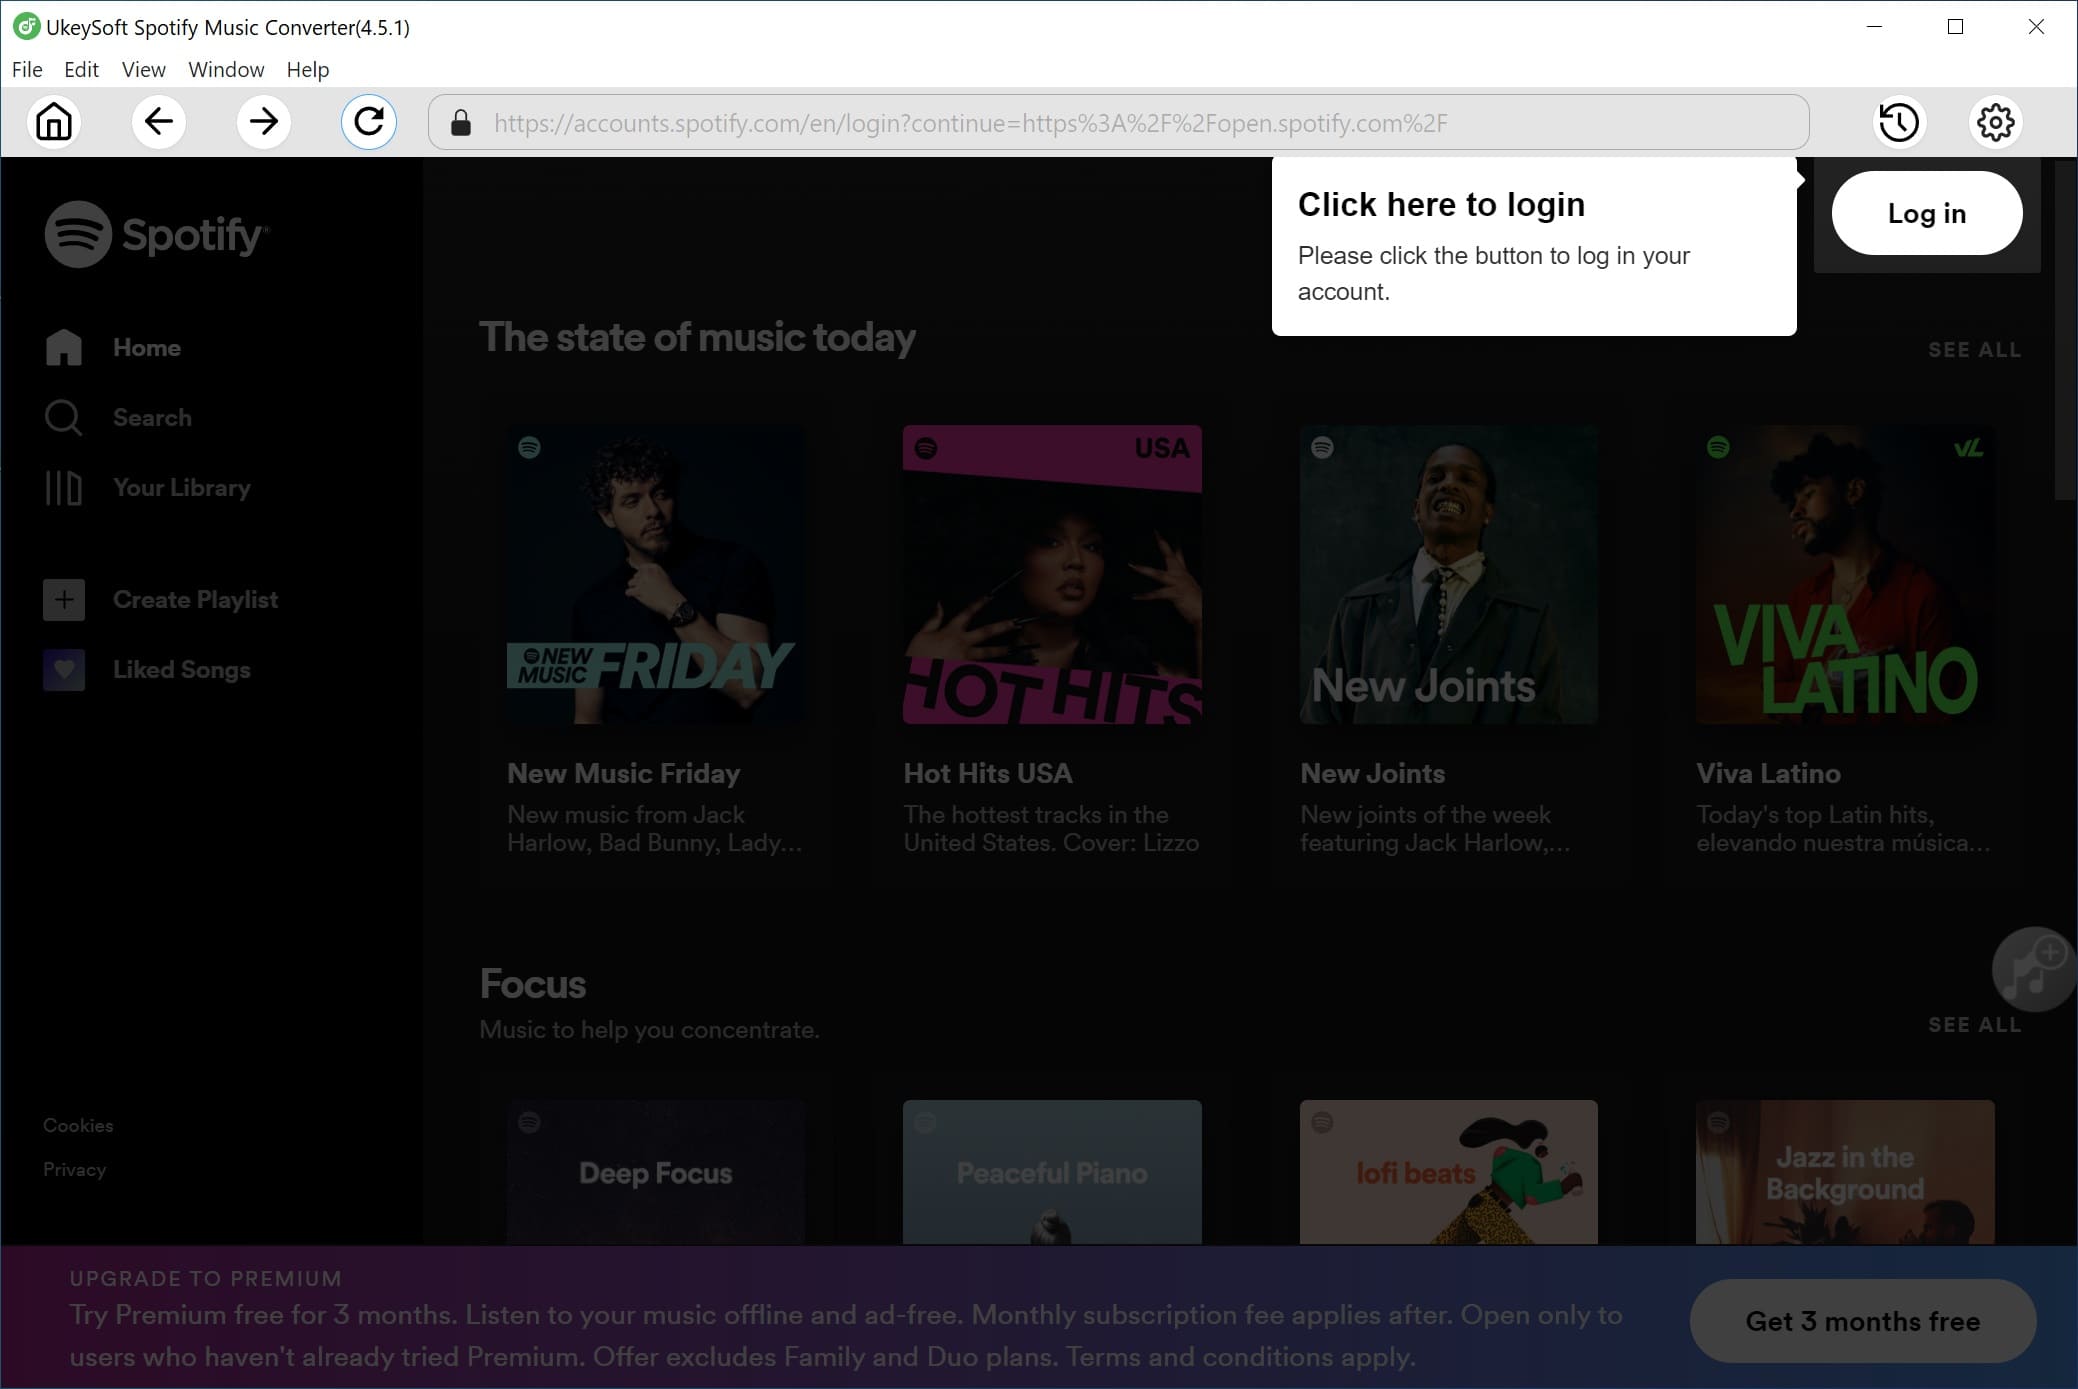
Task: Click the Your Library icon
Action: pyautogui.click(x=62, y=487)
